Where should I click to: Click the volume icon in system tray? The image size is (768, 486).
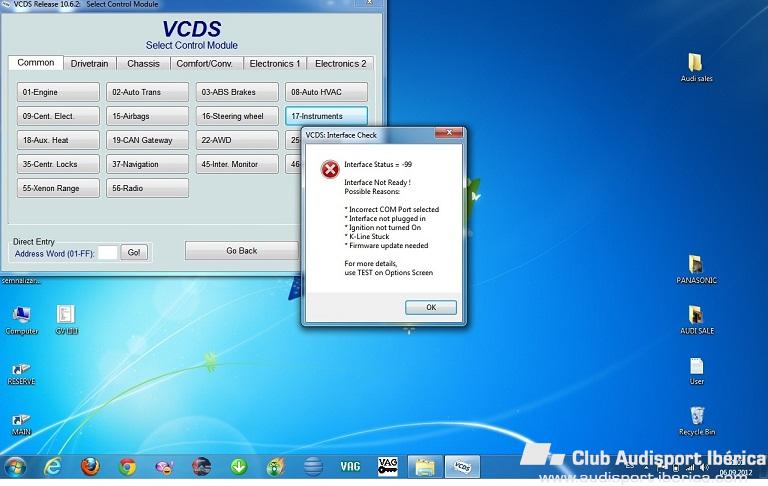(704, 467)
